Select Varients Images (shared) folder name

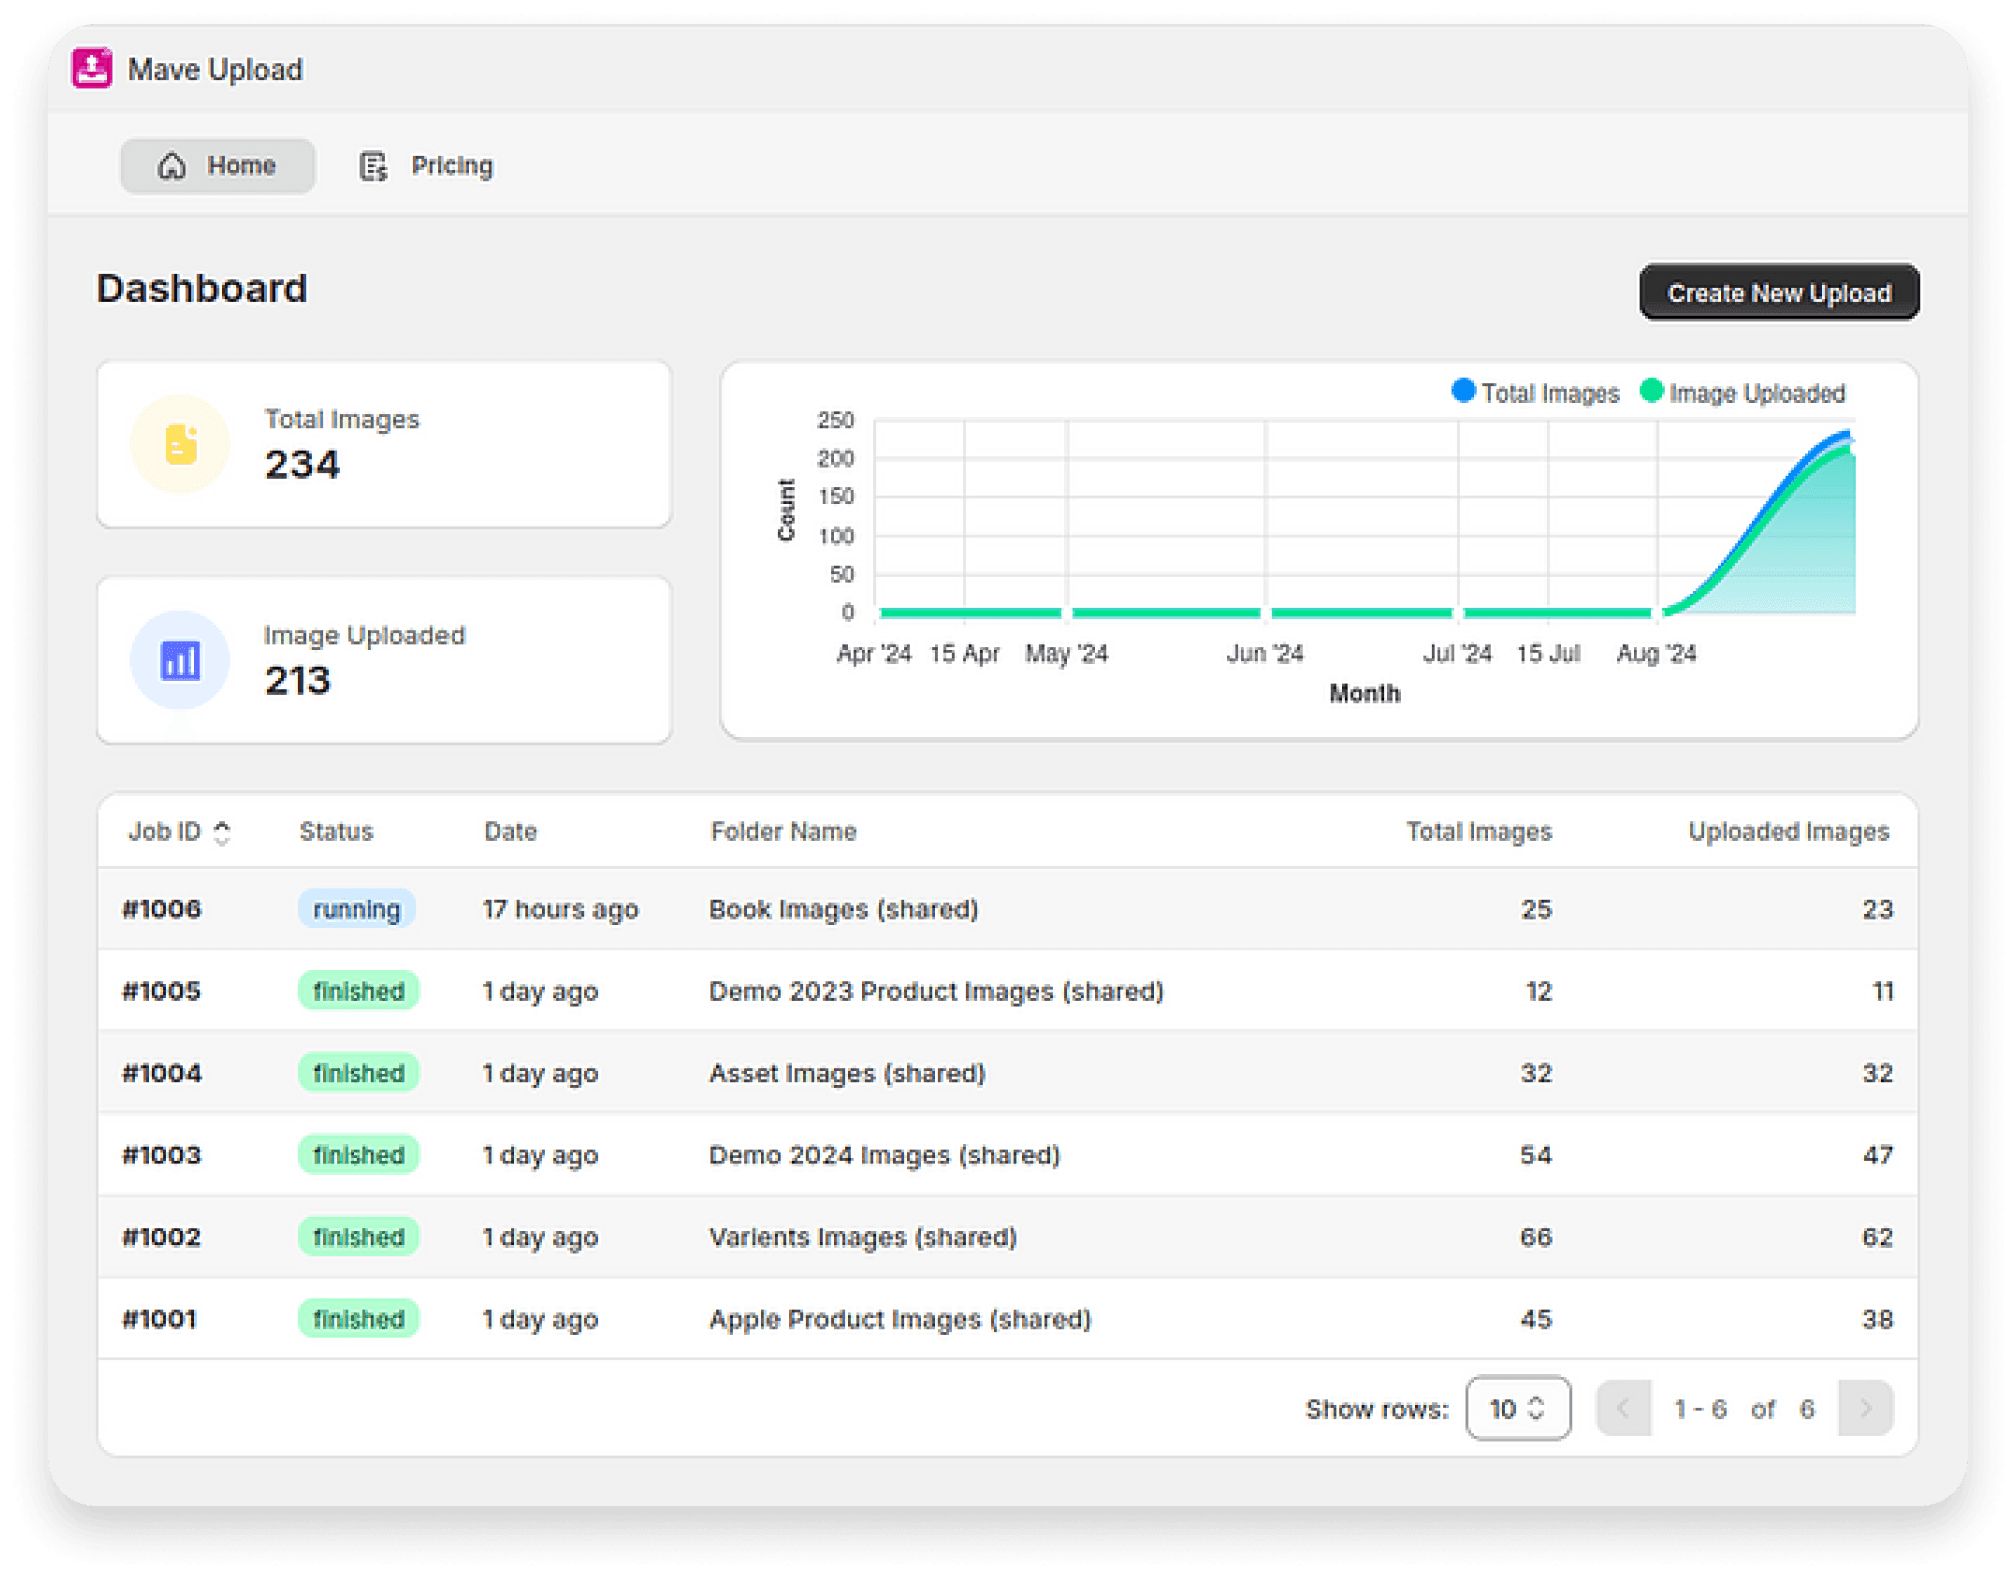point(862,1237)
